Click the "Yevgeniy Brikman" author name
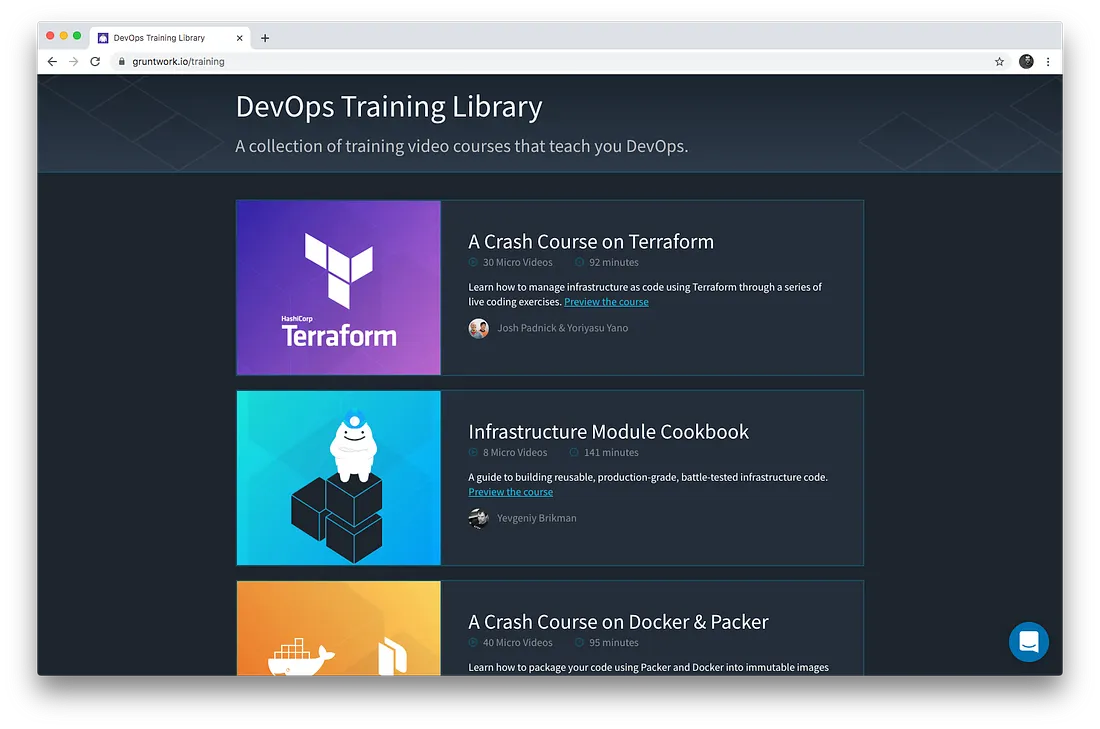 pyautogui.click(x=537, y=518)
